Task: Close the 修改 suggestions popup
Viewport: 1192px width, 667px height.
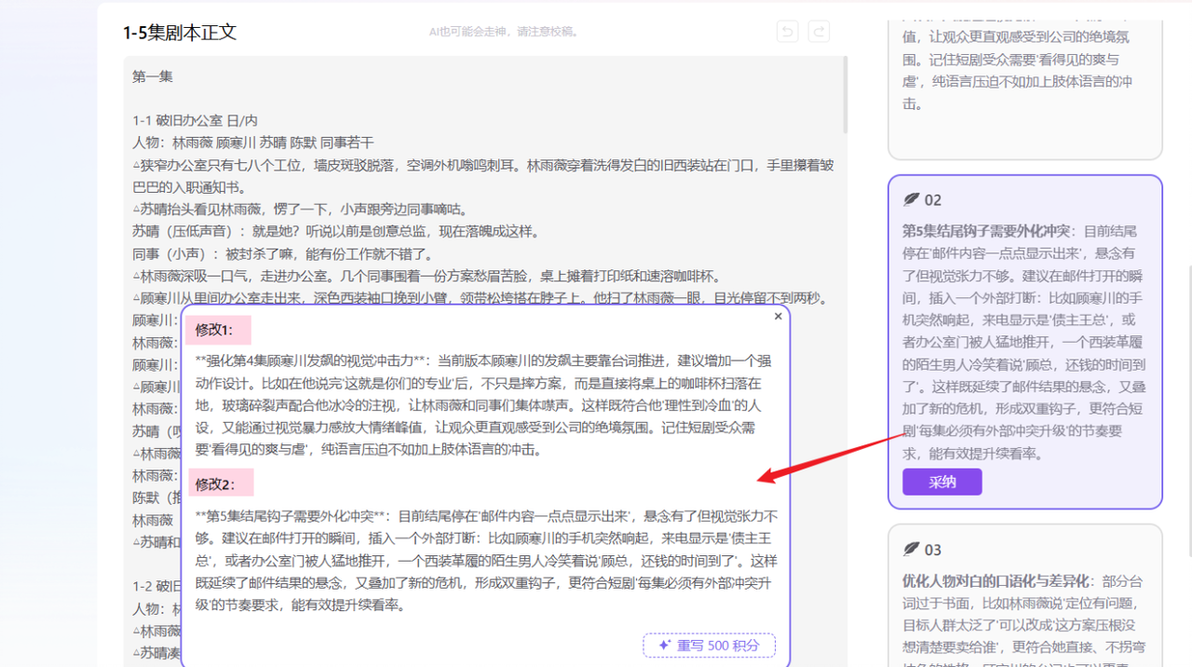Action: click(x=778, y=316)
